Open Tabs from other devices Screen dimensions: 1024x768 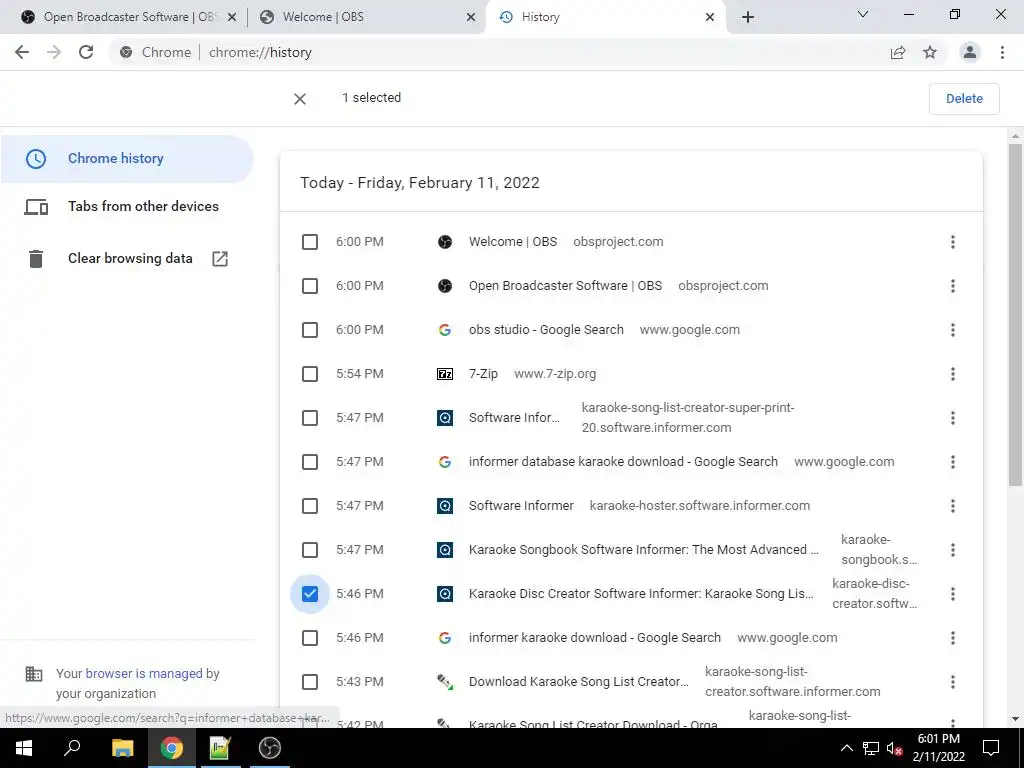coord(127,207)
